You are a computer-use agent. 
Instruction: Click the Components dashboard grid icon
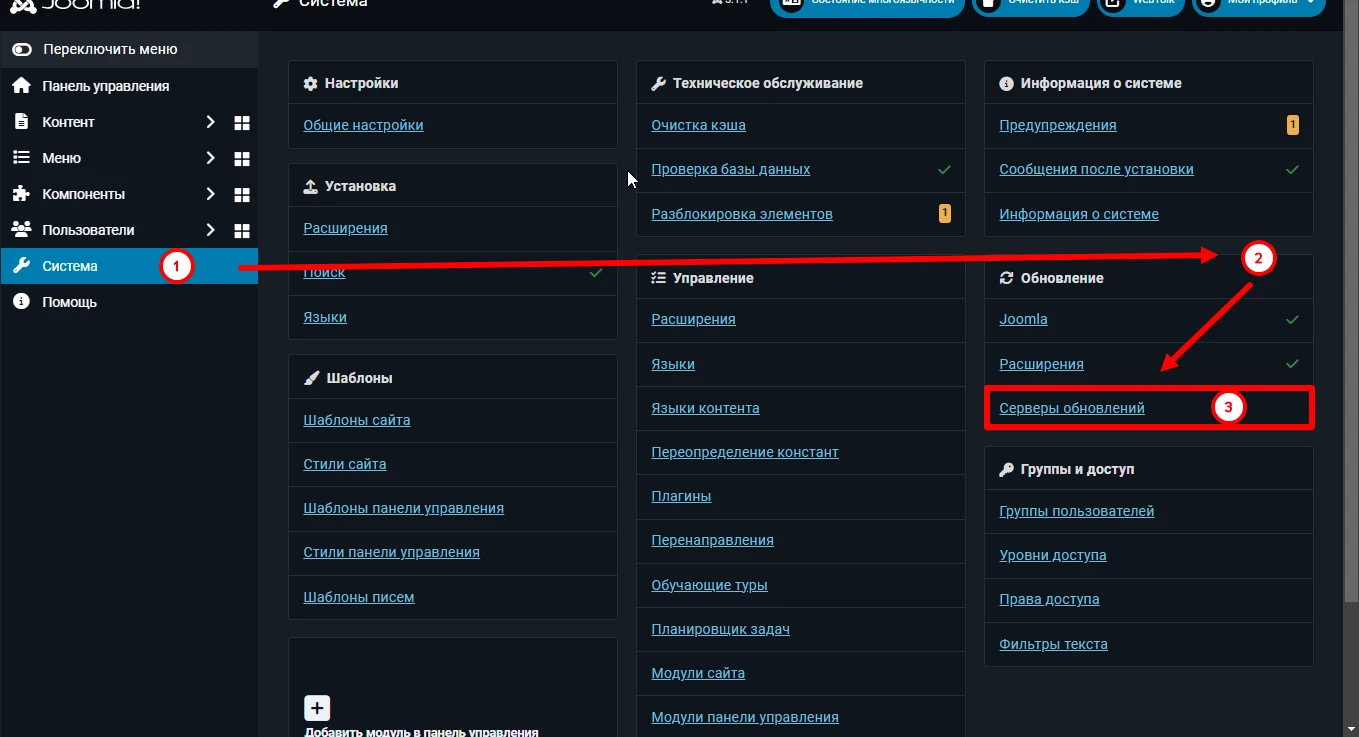(241, 195)
